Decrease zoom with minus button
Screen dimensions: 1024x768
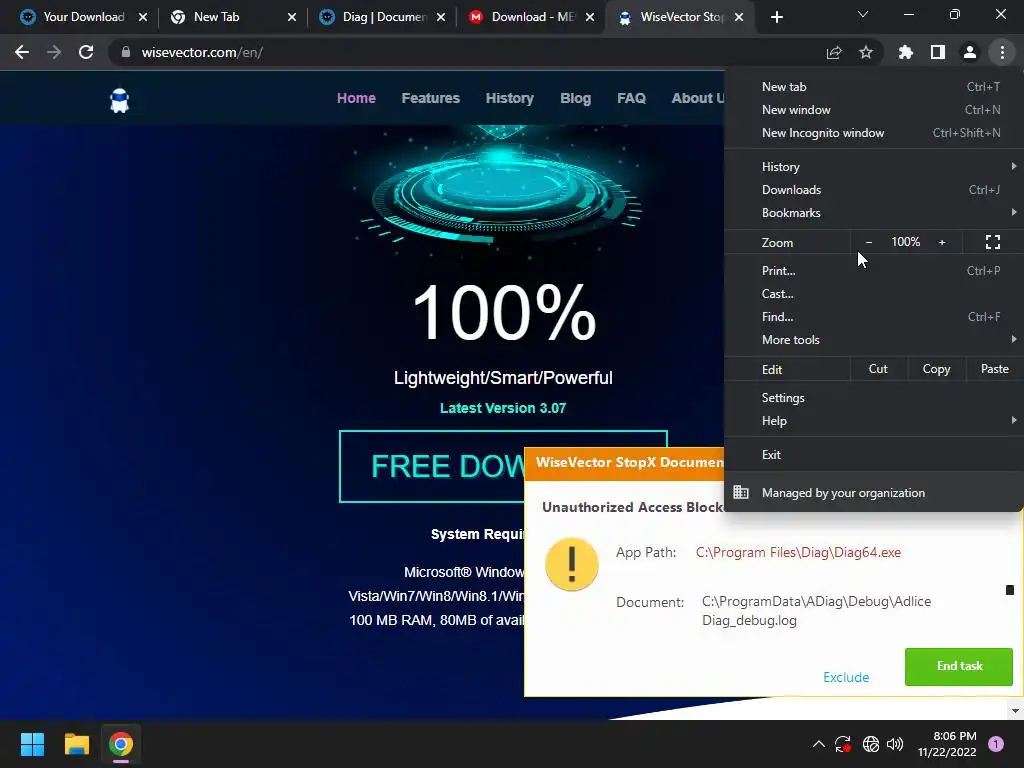click(869, 242)
